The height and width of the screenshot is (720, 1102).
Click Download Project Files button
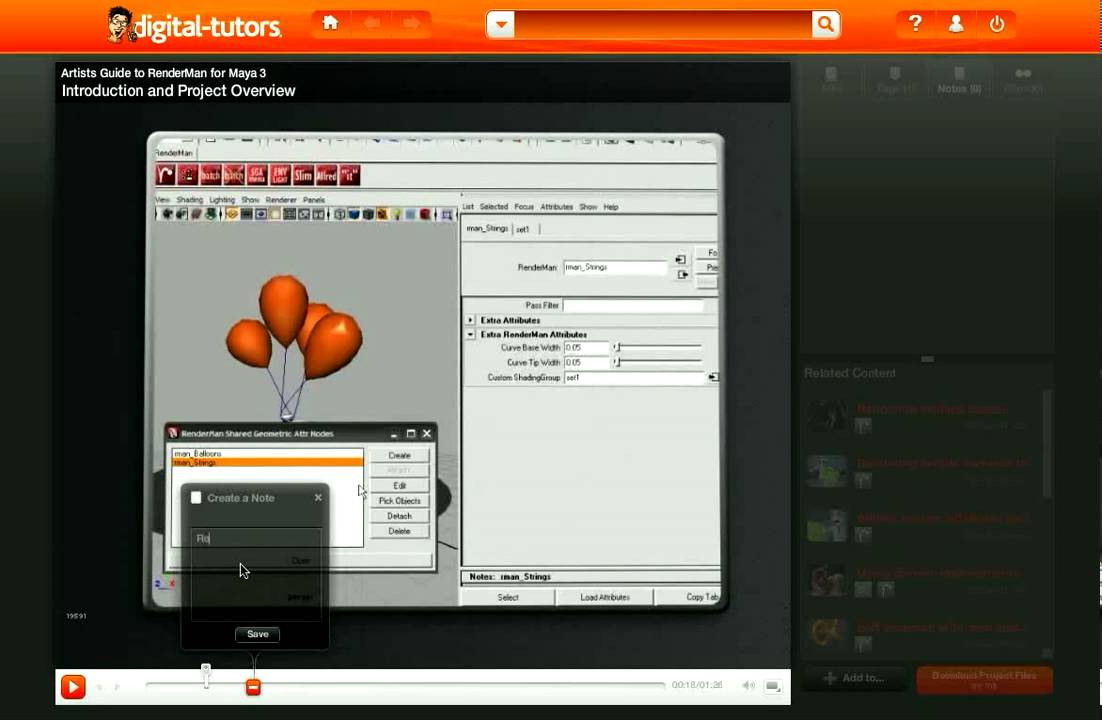pyautogui.click(x=984, y=679)
